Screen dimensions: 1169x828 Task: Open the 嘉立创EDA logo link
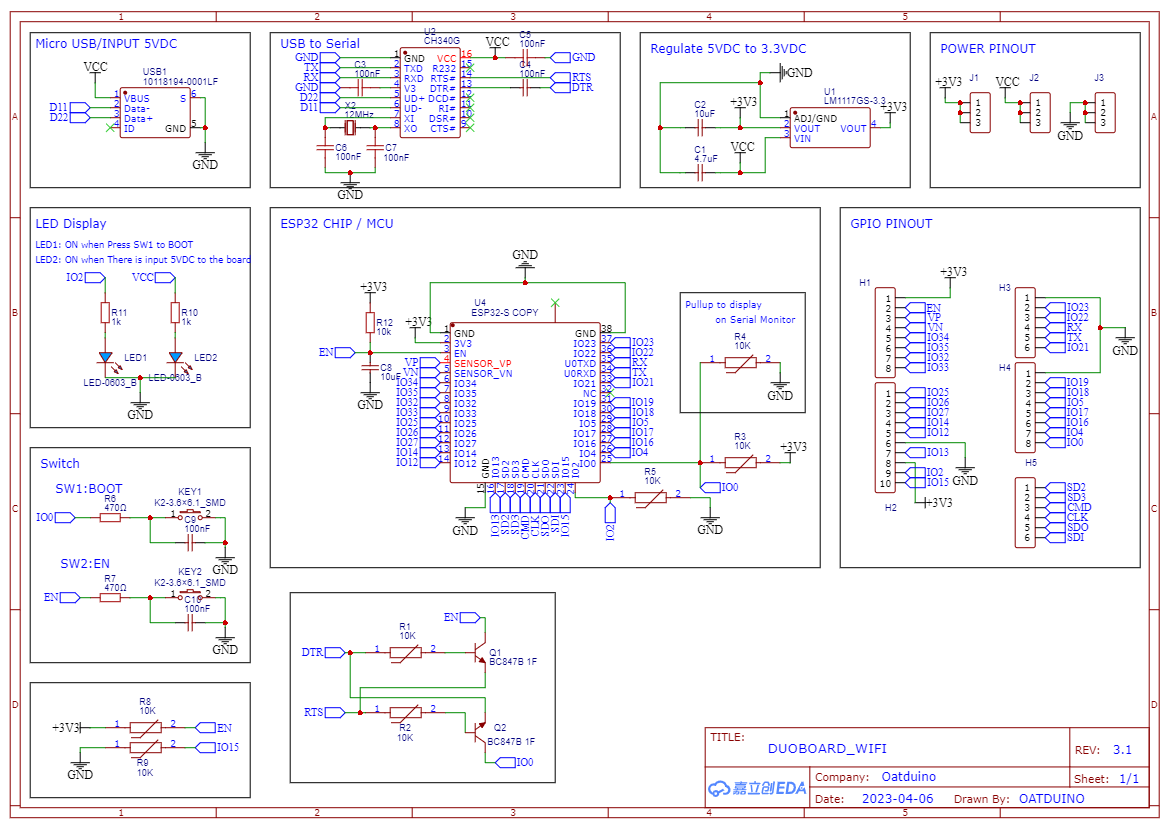[756, 788]
